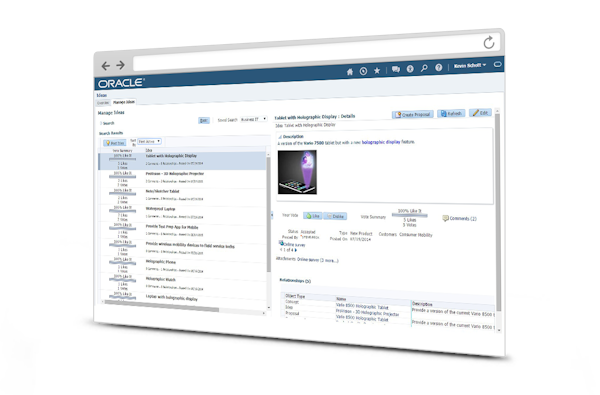Select the Holographic Phone idea row
Viewport: 600px width, 395px height.
183,266
